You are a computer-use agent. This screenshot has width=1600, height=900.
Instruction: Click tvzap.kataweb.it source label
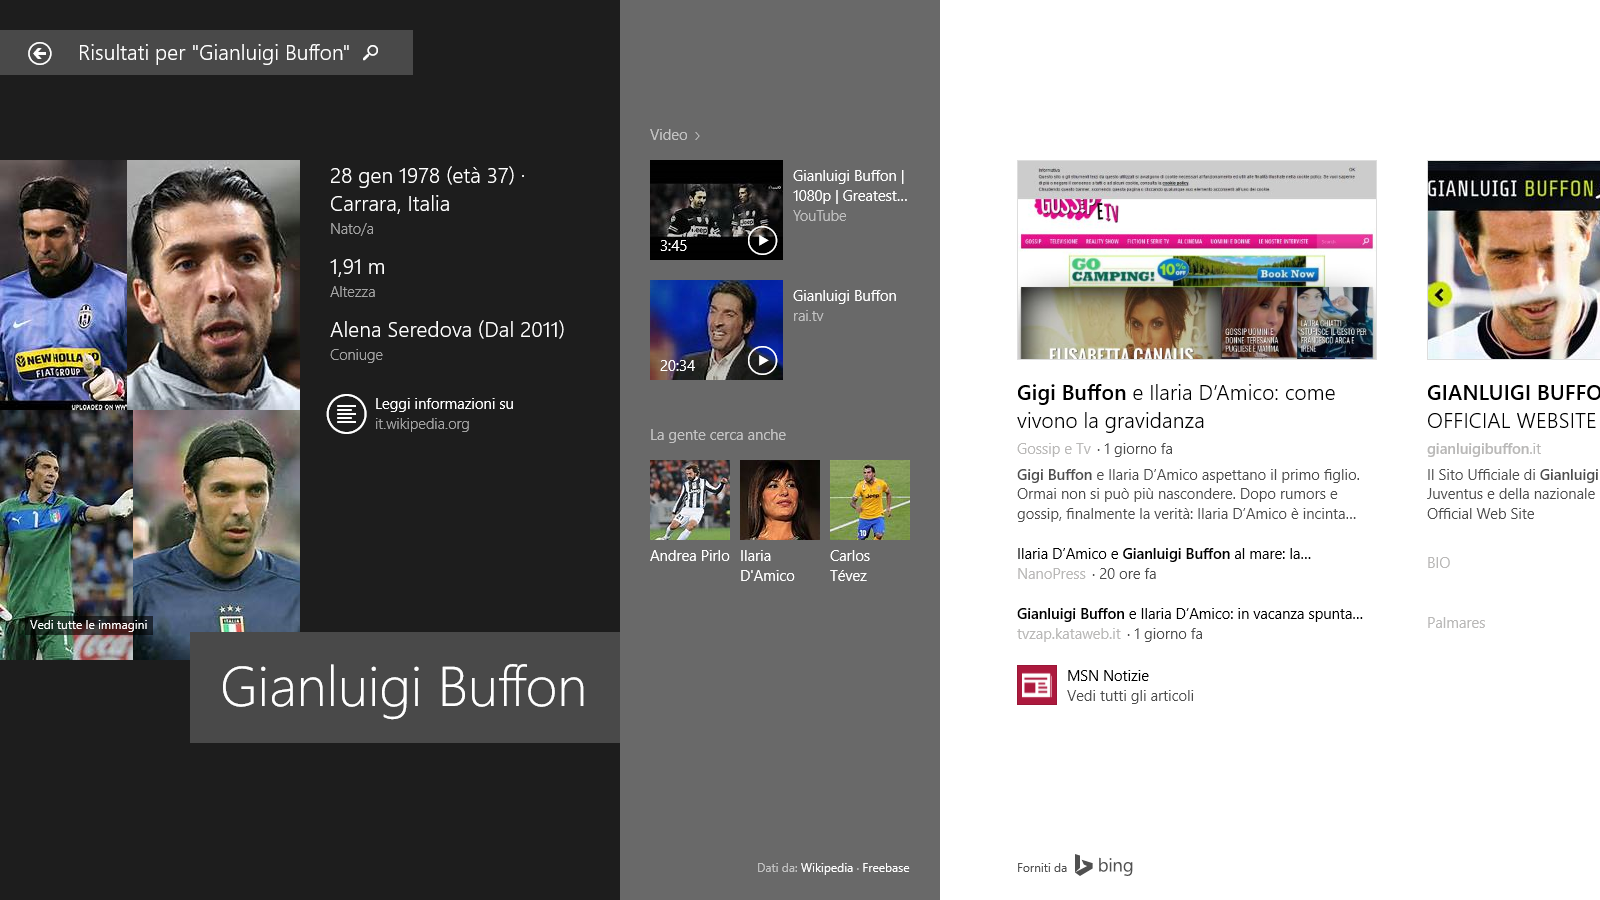pos(1069,634)
